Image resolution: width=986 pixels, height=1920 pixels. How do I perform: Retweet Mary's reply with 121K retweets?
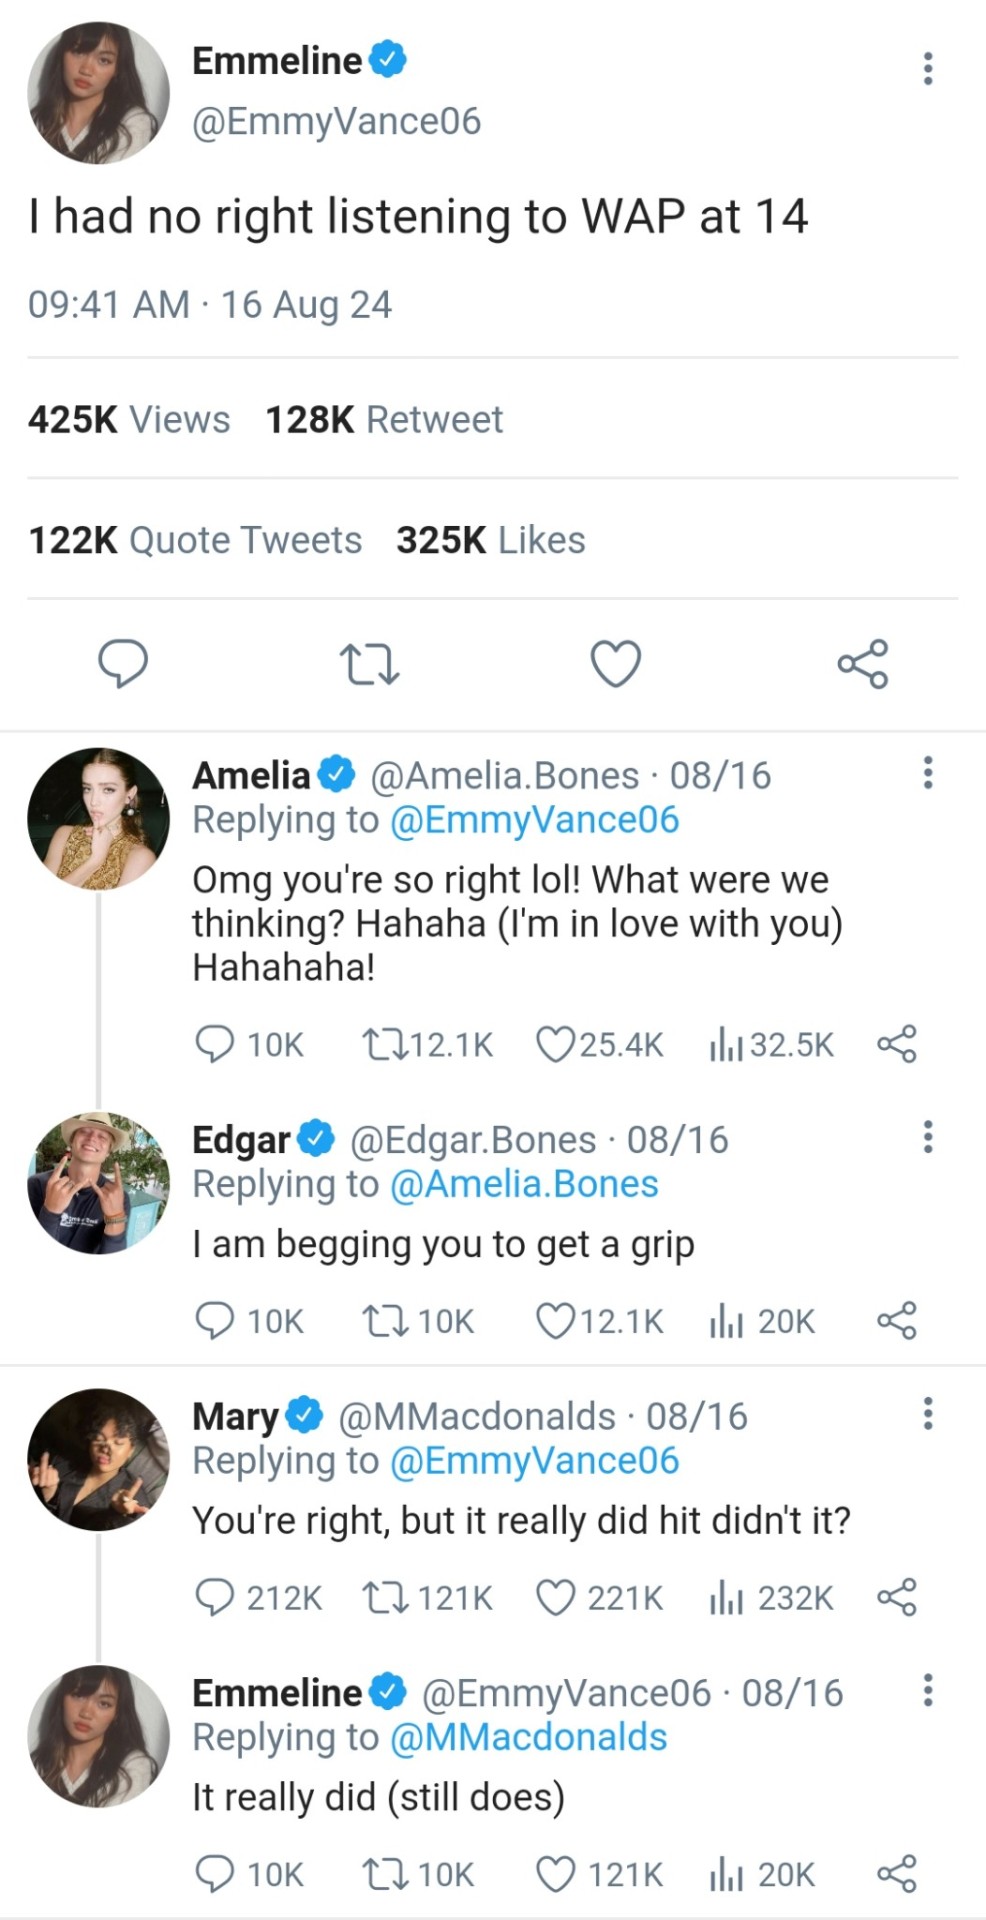click(385, 1597)
